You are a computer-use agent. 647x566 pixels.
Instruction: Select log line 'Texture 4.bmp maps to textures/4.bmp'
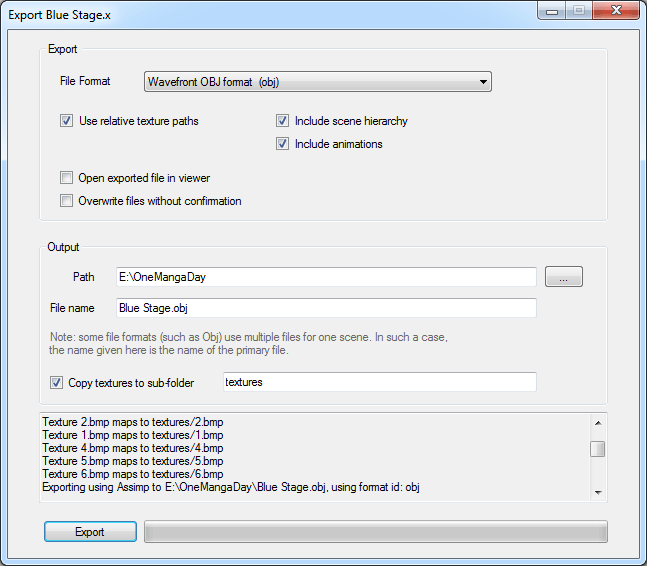point(132,448)
